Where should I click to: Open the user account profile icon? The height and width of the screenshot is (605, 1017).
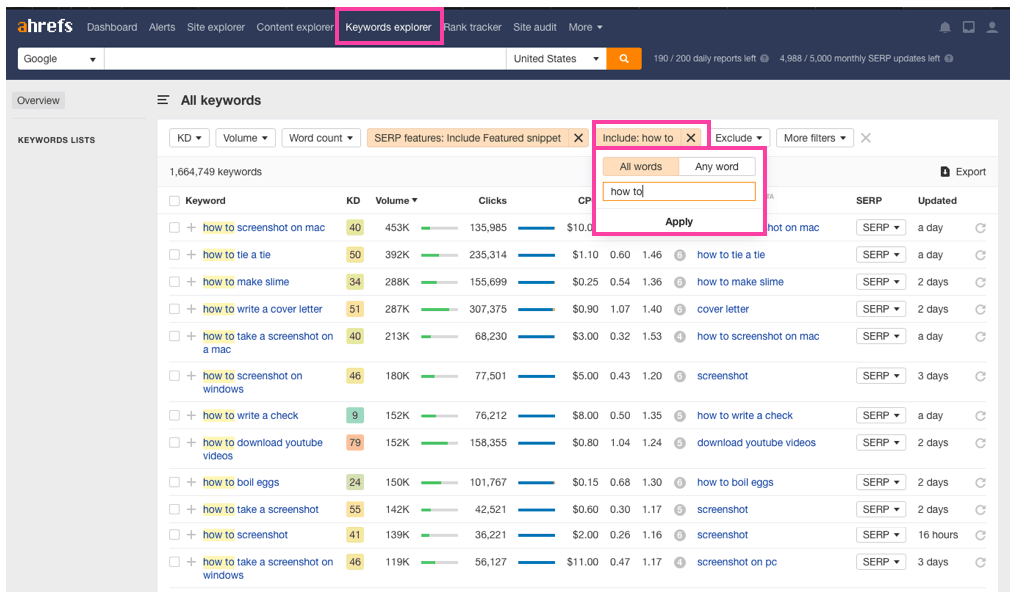click(992, 27)
